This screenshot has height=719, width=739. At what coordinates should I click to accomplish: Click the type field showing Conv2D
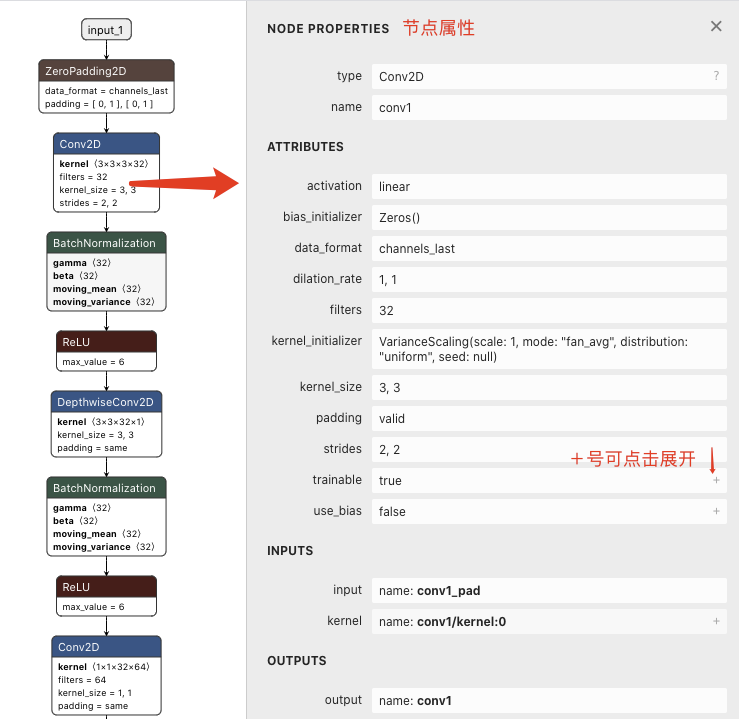tap(549, 76)
